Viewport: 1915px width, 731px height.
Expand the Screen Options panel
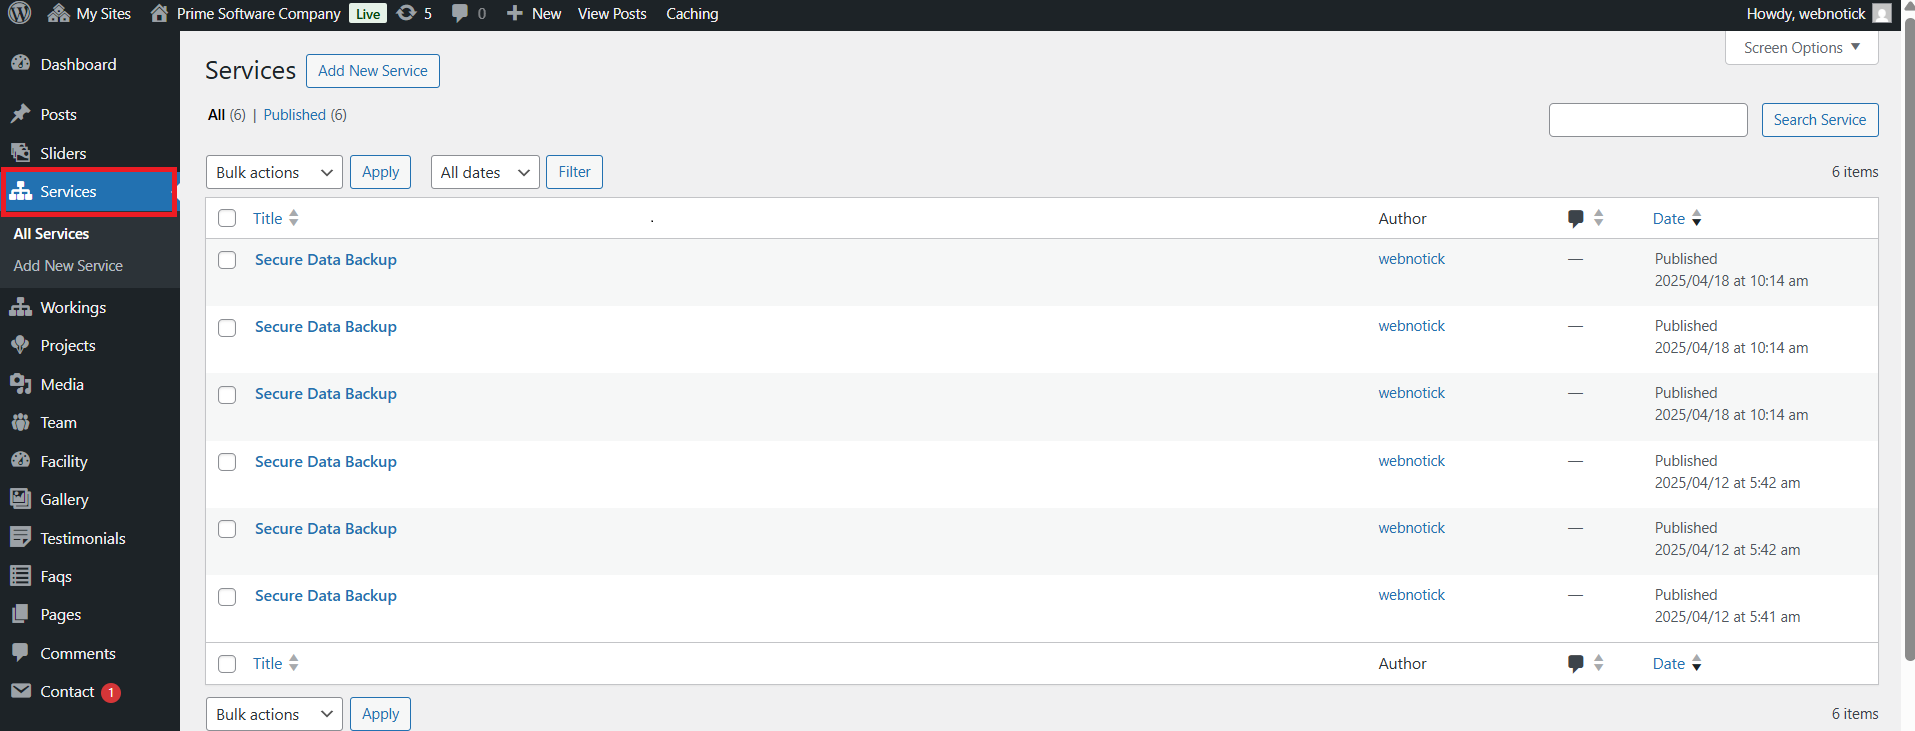click(1801, 48)
